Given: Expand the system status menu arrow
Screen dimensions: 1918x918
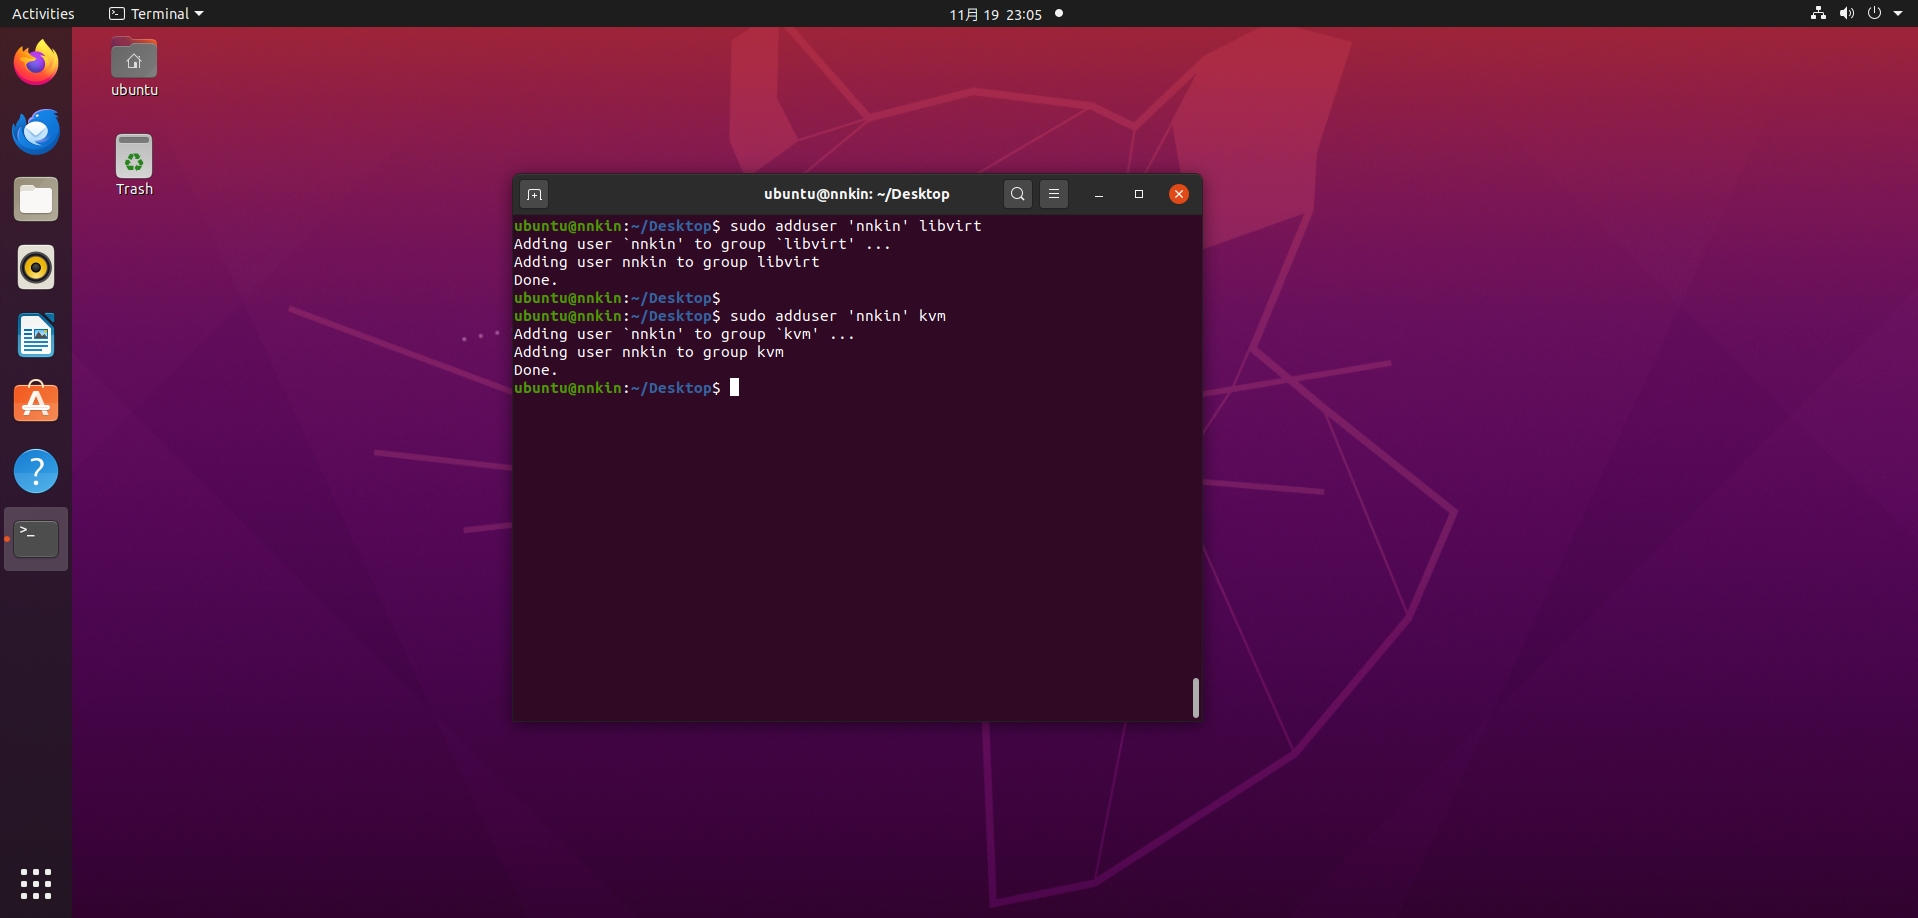Looking at the screenshot, I should tap(1898, 14).
